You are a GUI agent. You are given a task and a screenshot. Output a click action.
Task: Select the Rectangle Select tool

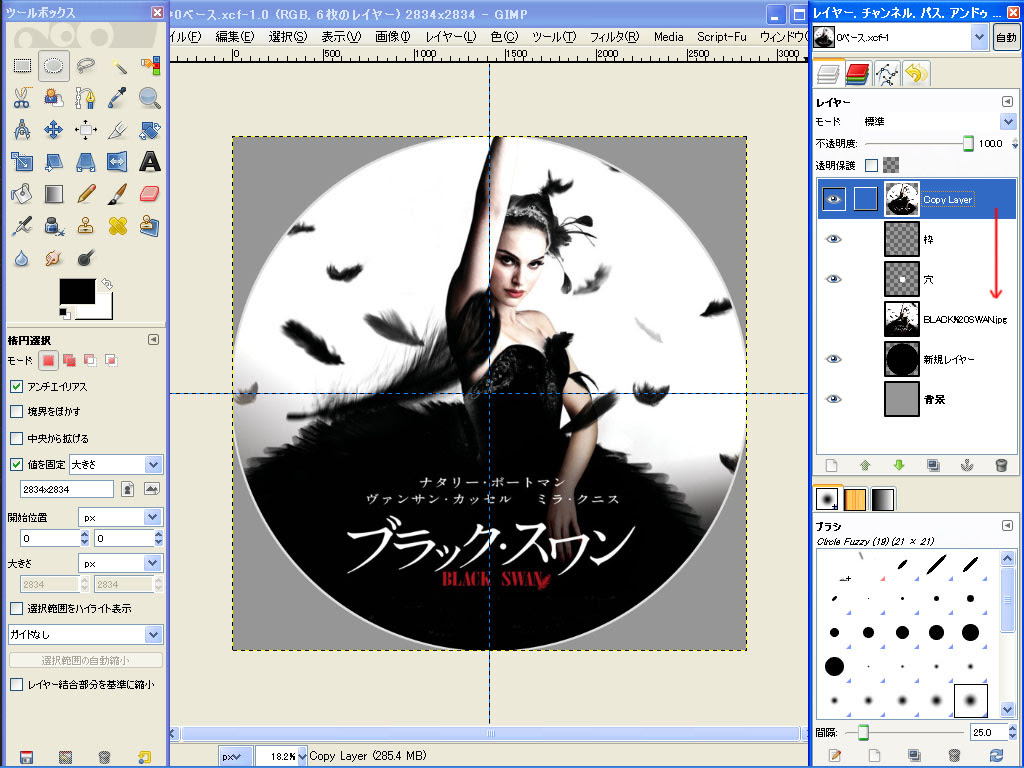click(x=22, y=65)
